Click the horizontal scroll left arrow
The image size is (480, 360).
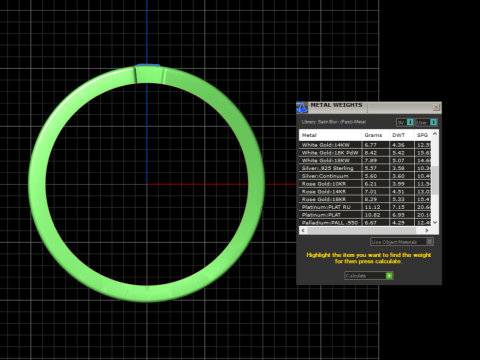(x=303, y=230)
